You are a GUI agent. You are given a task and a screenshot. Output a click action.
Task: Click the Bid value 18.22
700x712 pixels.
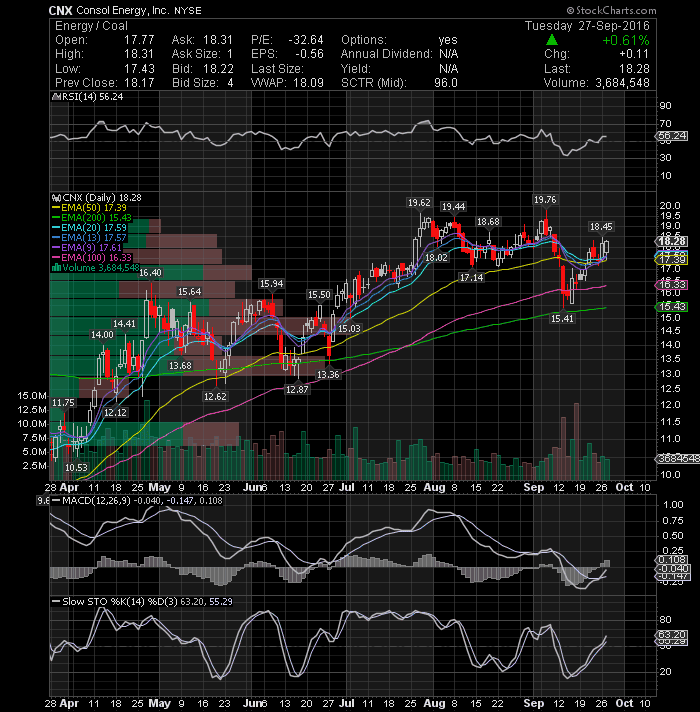pos(218,69)
